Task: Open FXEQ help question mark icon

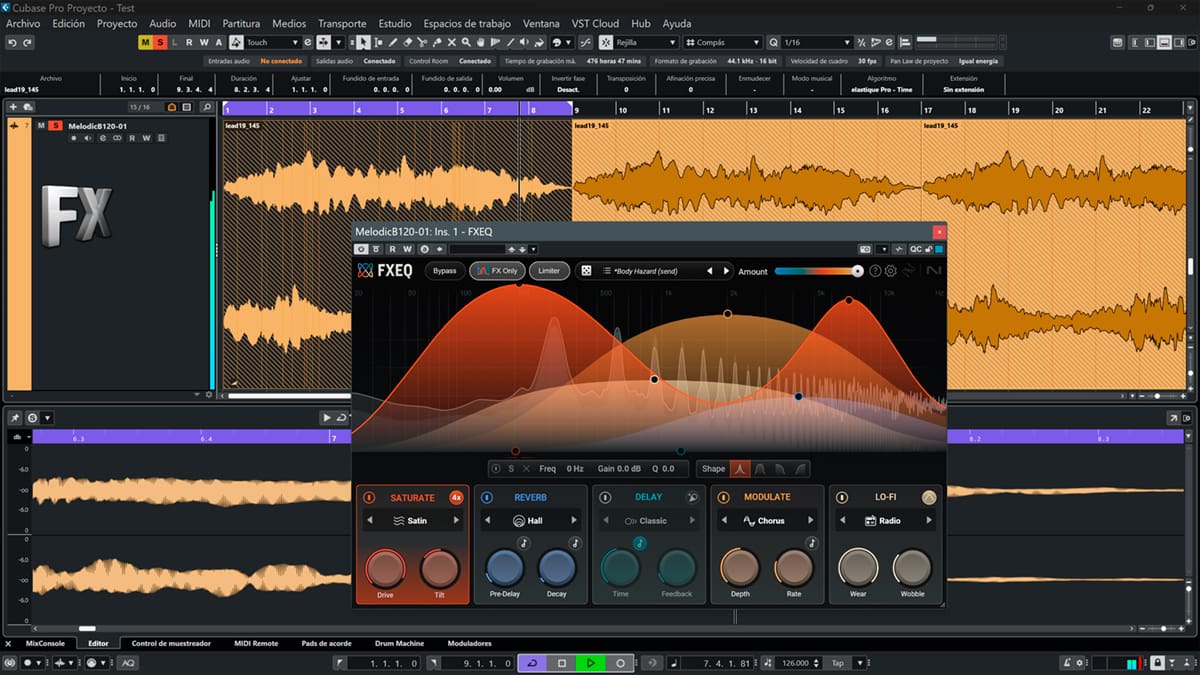Action: click(875, 271)
